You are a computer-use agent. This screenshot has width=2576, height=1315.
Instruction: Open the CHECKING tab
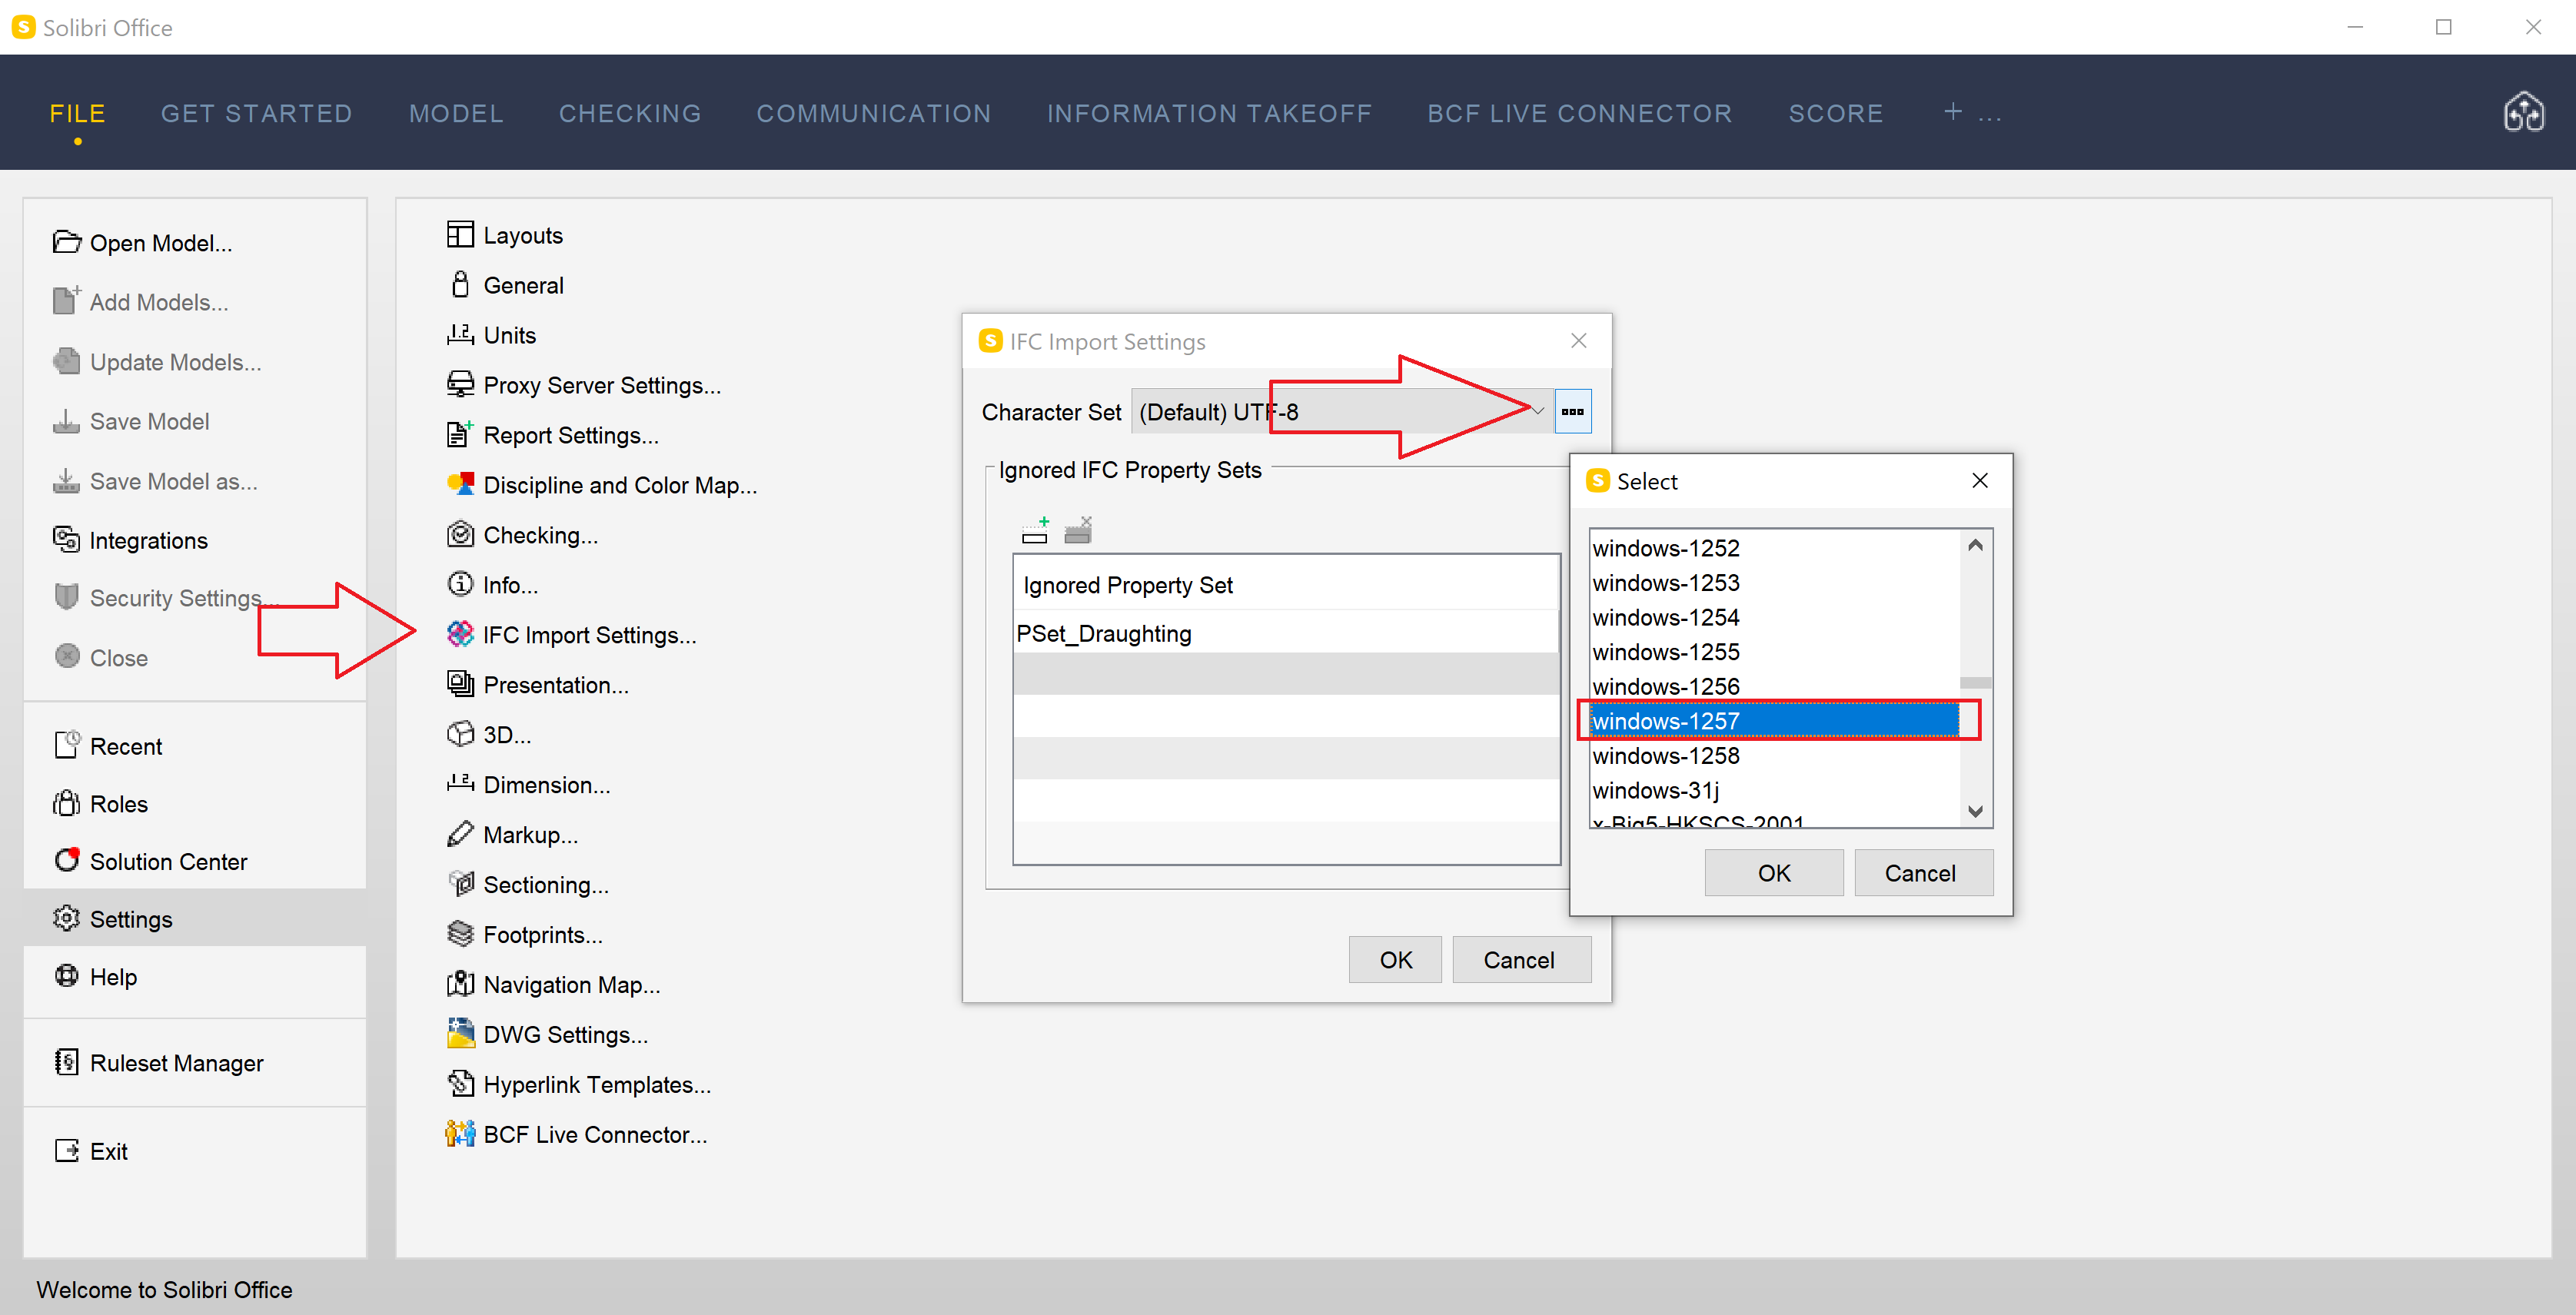pos(629,113)
